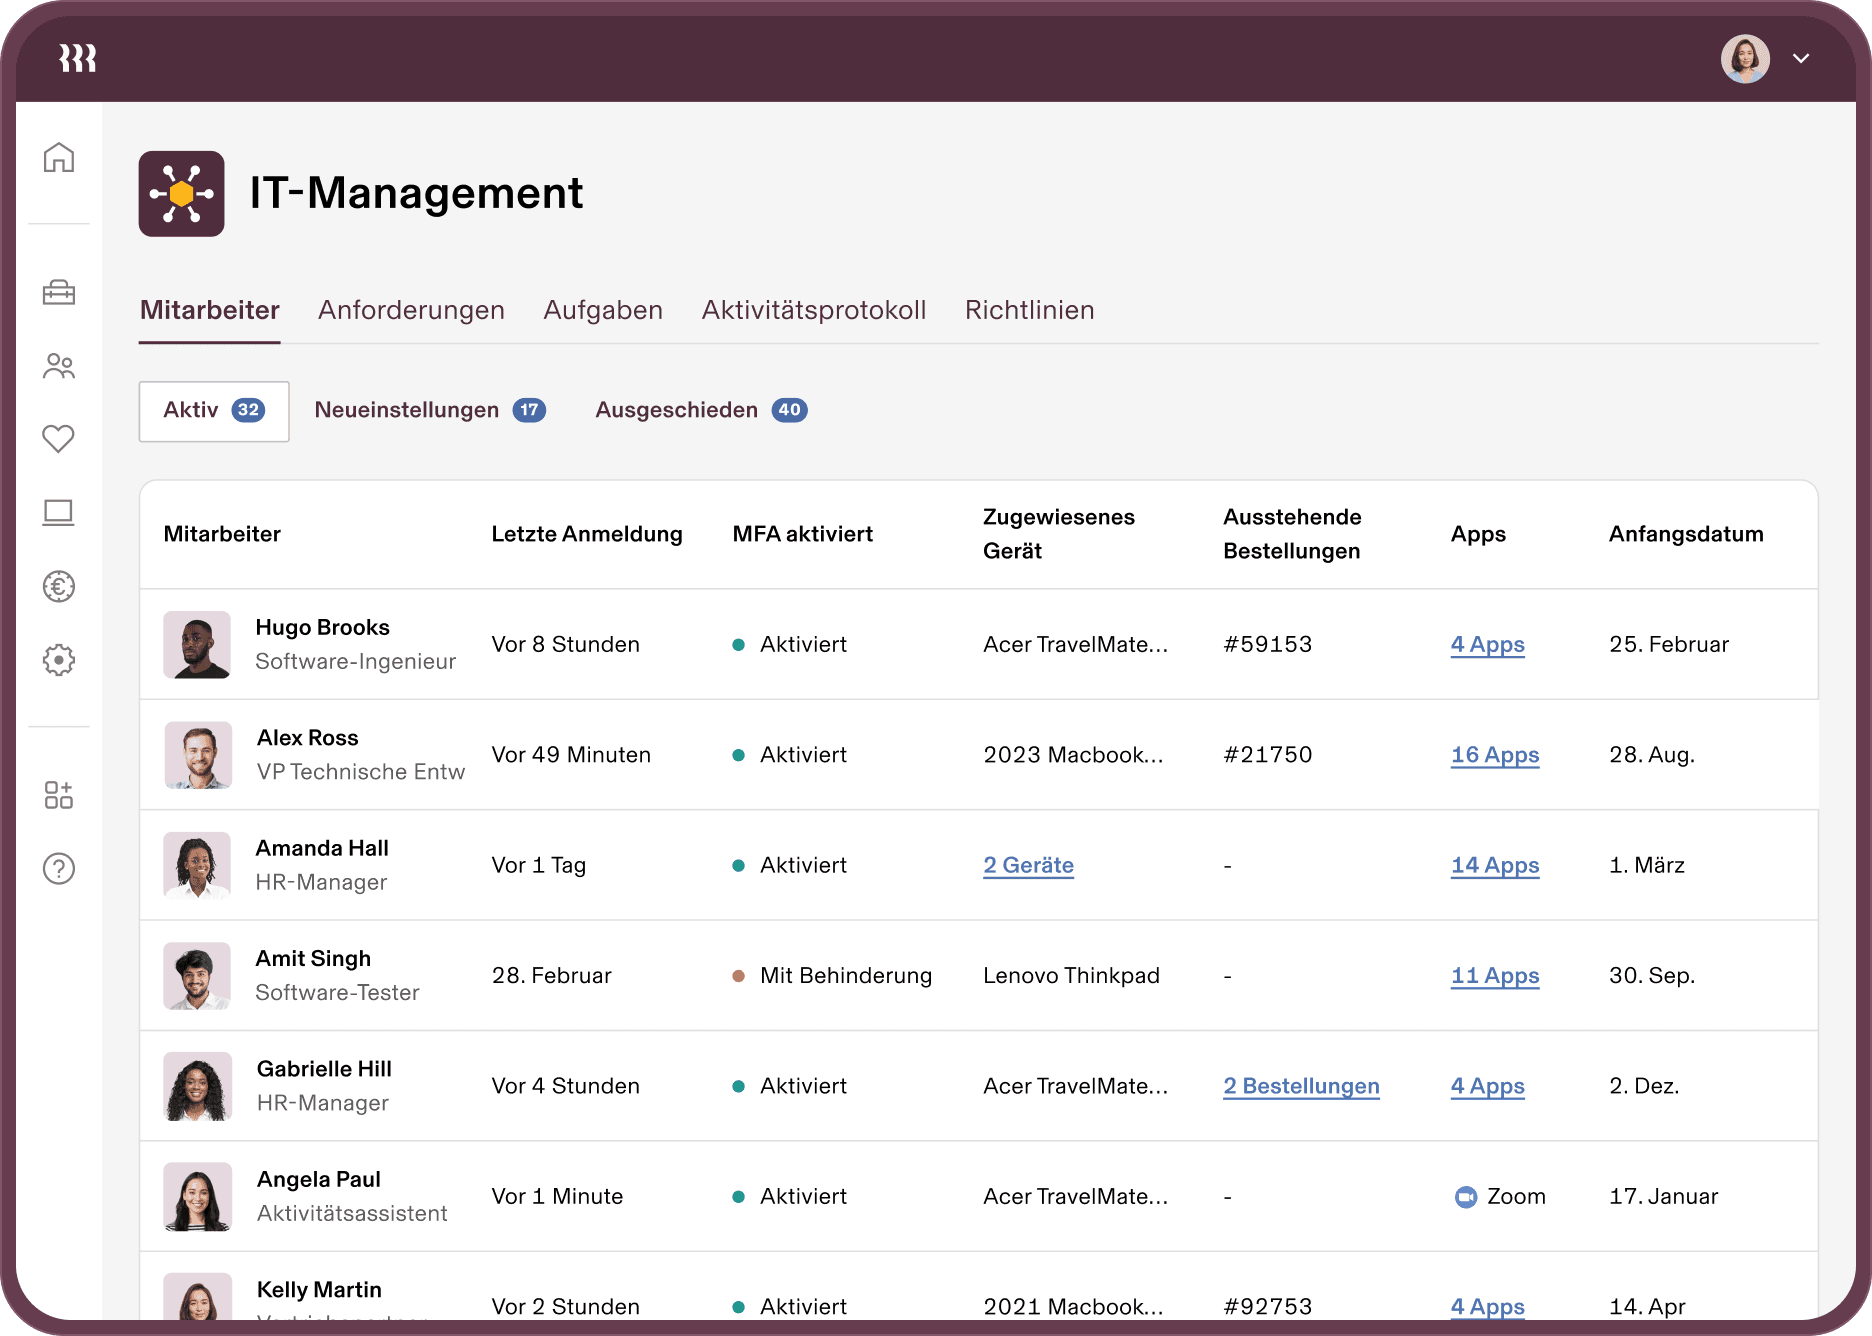This screenshot has width=1872, height=1336.
Task: Click Gabrielle Hill's 2 Bestellungen link
Action: 1301,1086
